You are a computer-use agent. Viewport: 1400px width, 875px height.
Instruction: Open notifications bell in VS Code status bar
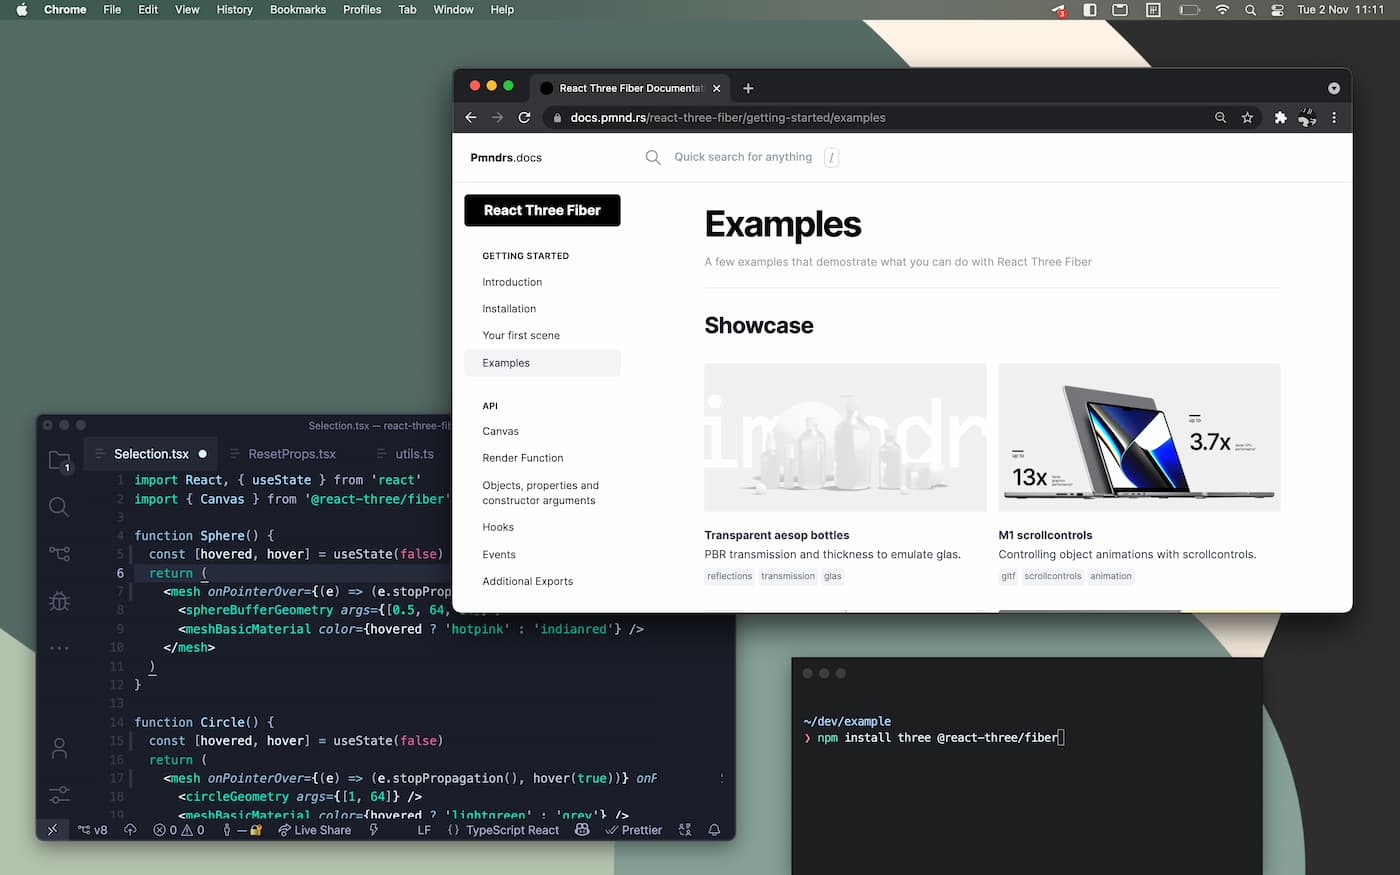pyautogui.click(x=714, y=830)
